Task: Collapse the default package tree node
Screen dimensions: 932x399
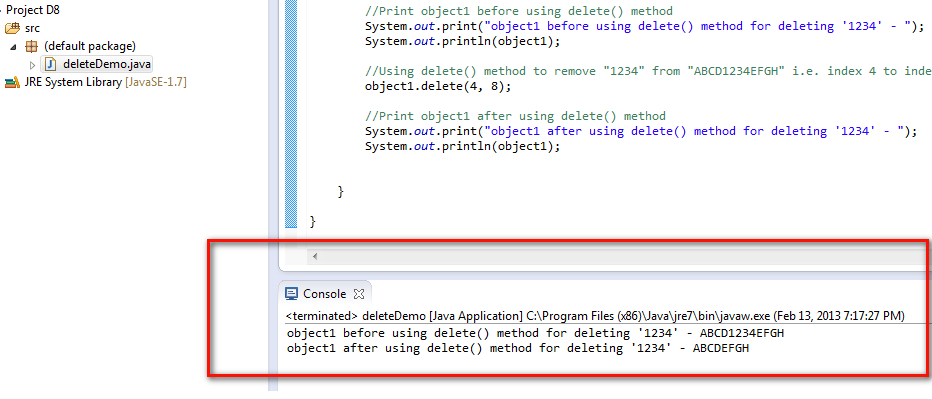Action: tap(13, 46)
